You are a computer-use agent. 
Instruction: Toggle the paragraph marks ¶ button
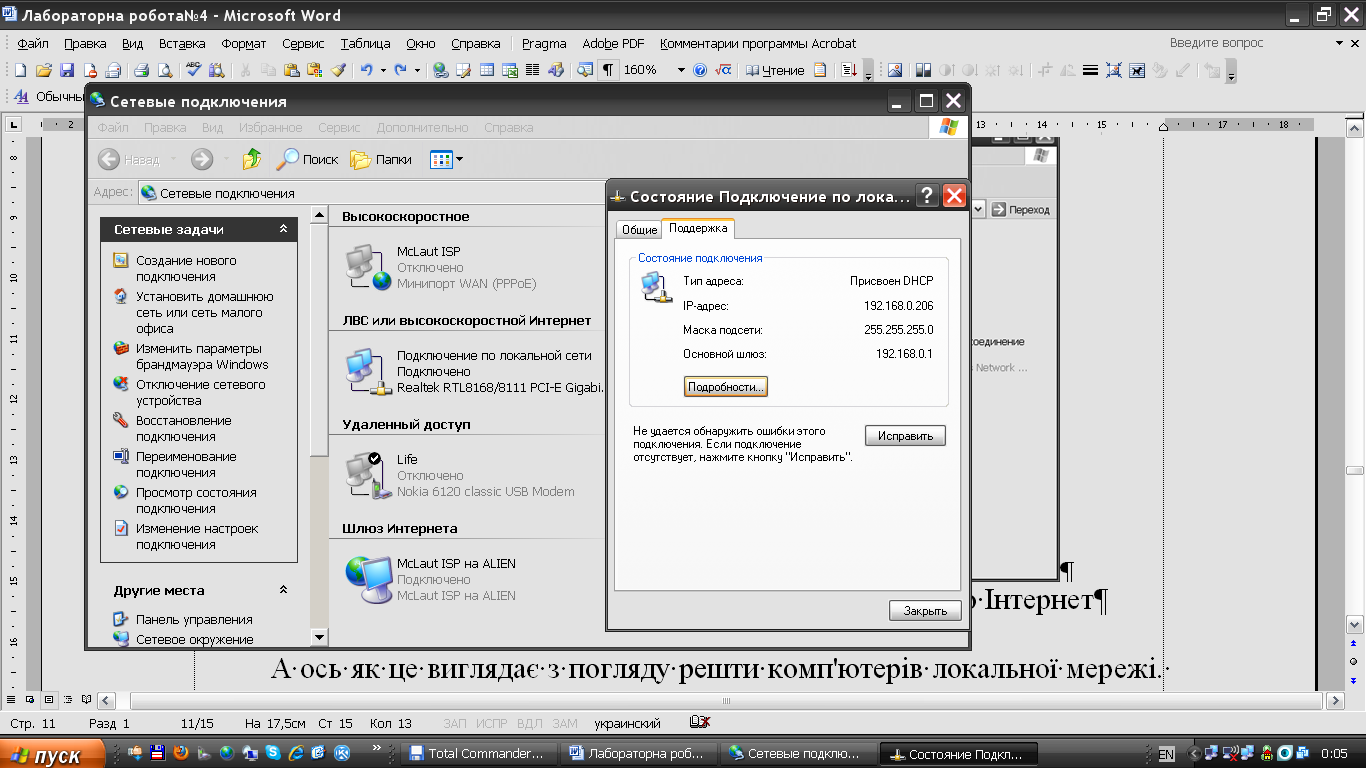coord(607,70)
